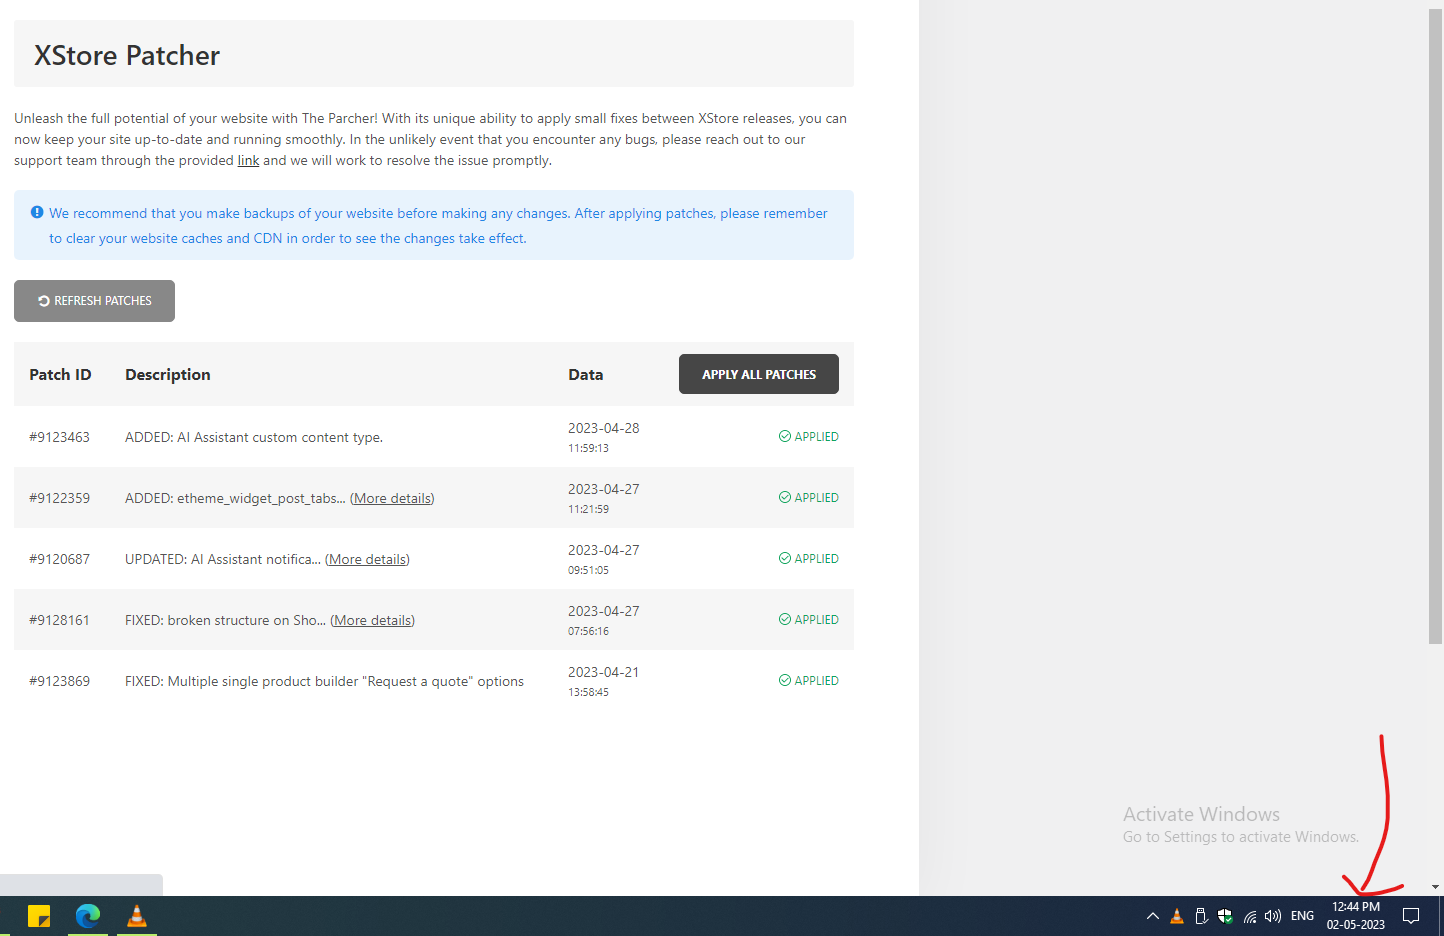Click the APPLIED check icon for patch #9128161

785,619
